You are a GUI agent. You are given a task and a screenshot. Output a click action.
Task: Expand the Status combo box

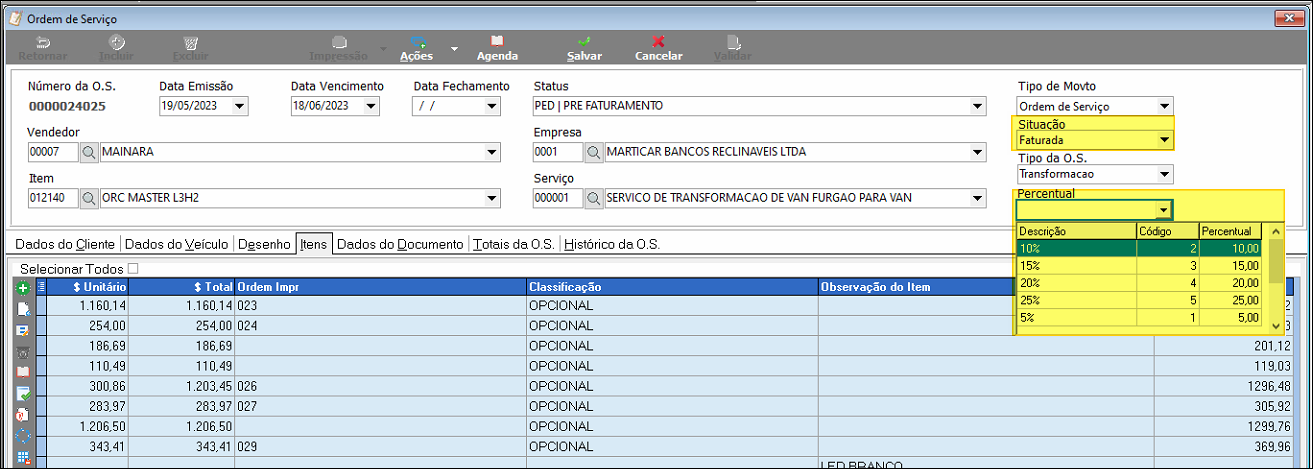(977, 105)
